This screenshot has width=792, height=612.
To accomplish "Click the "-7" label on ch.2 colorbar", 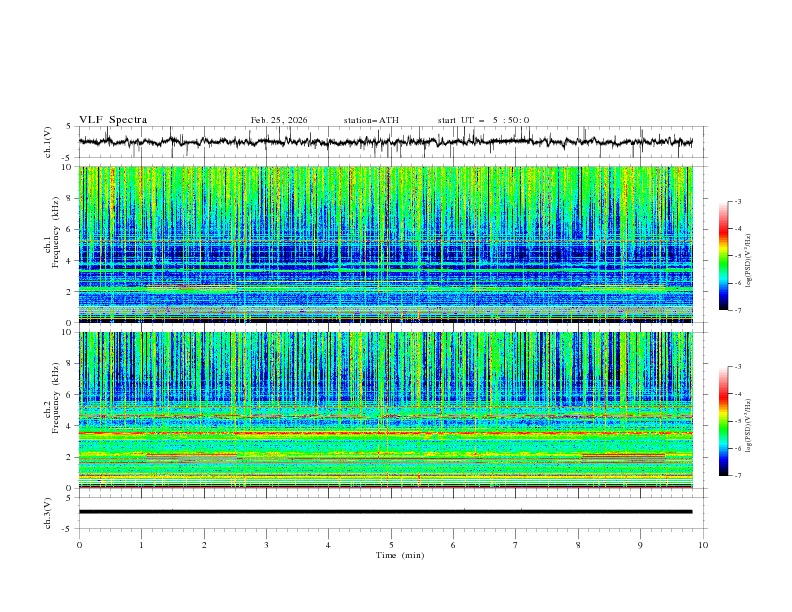I will 737,475.
